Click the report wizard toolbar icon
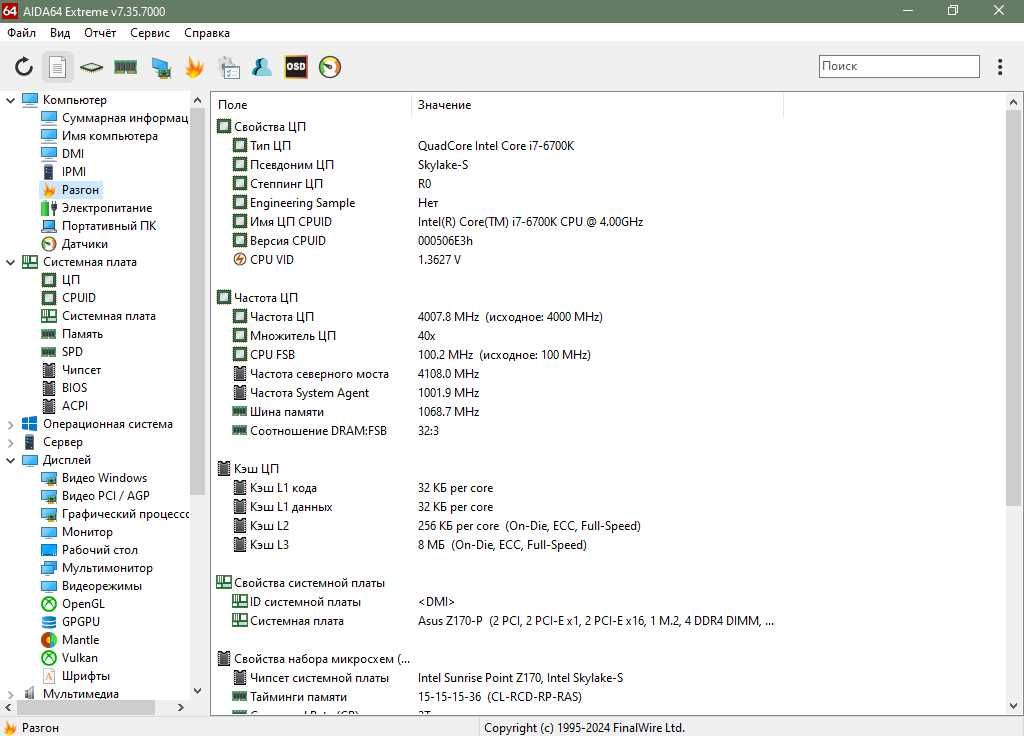The height and width of the screenshot is (736, 1024). click(229, 67)
